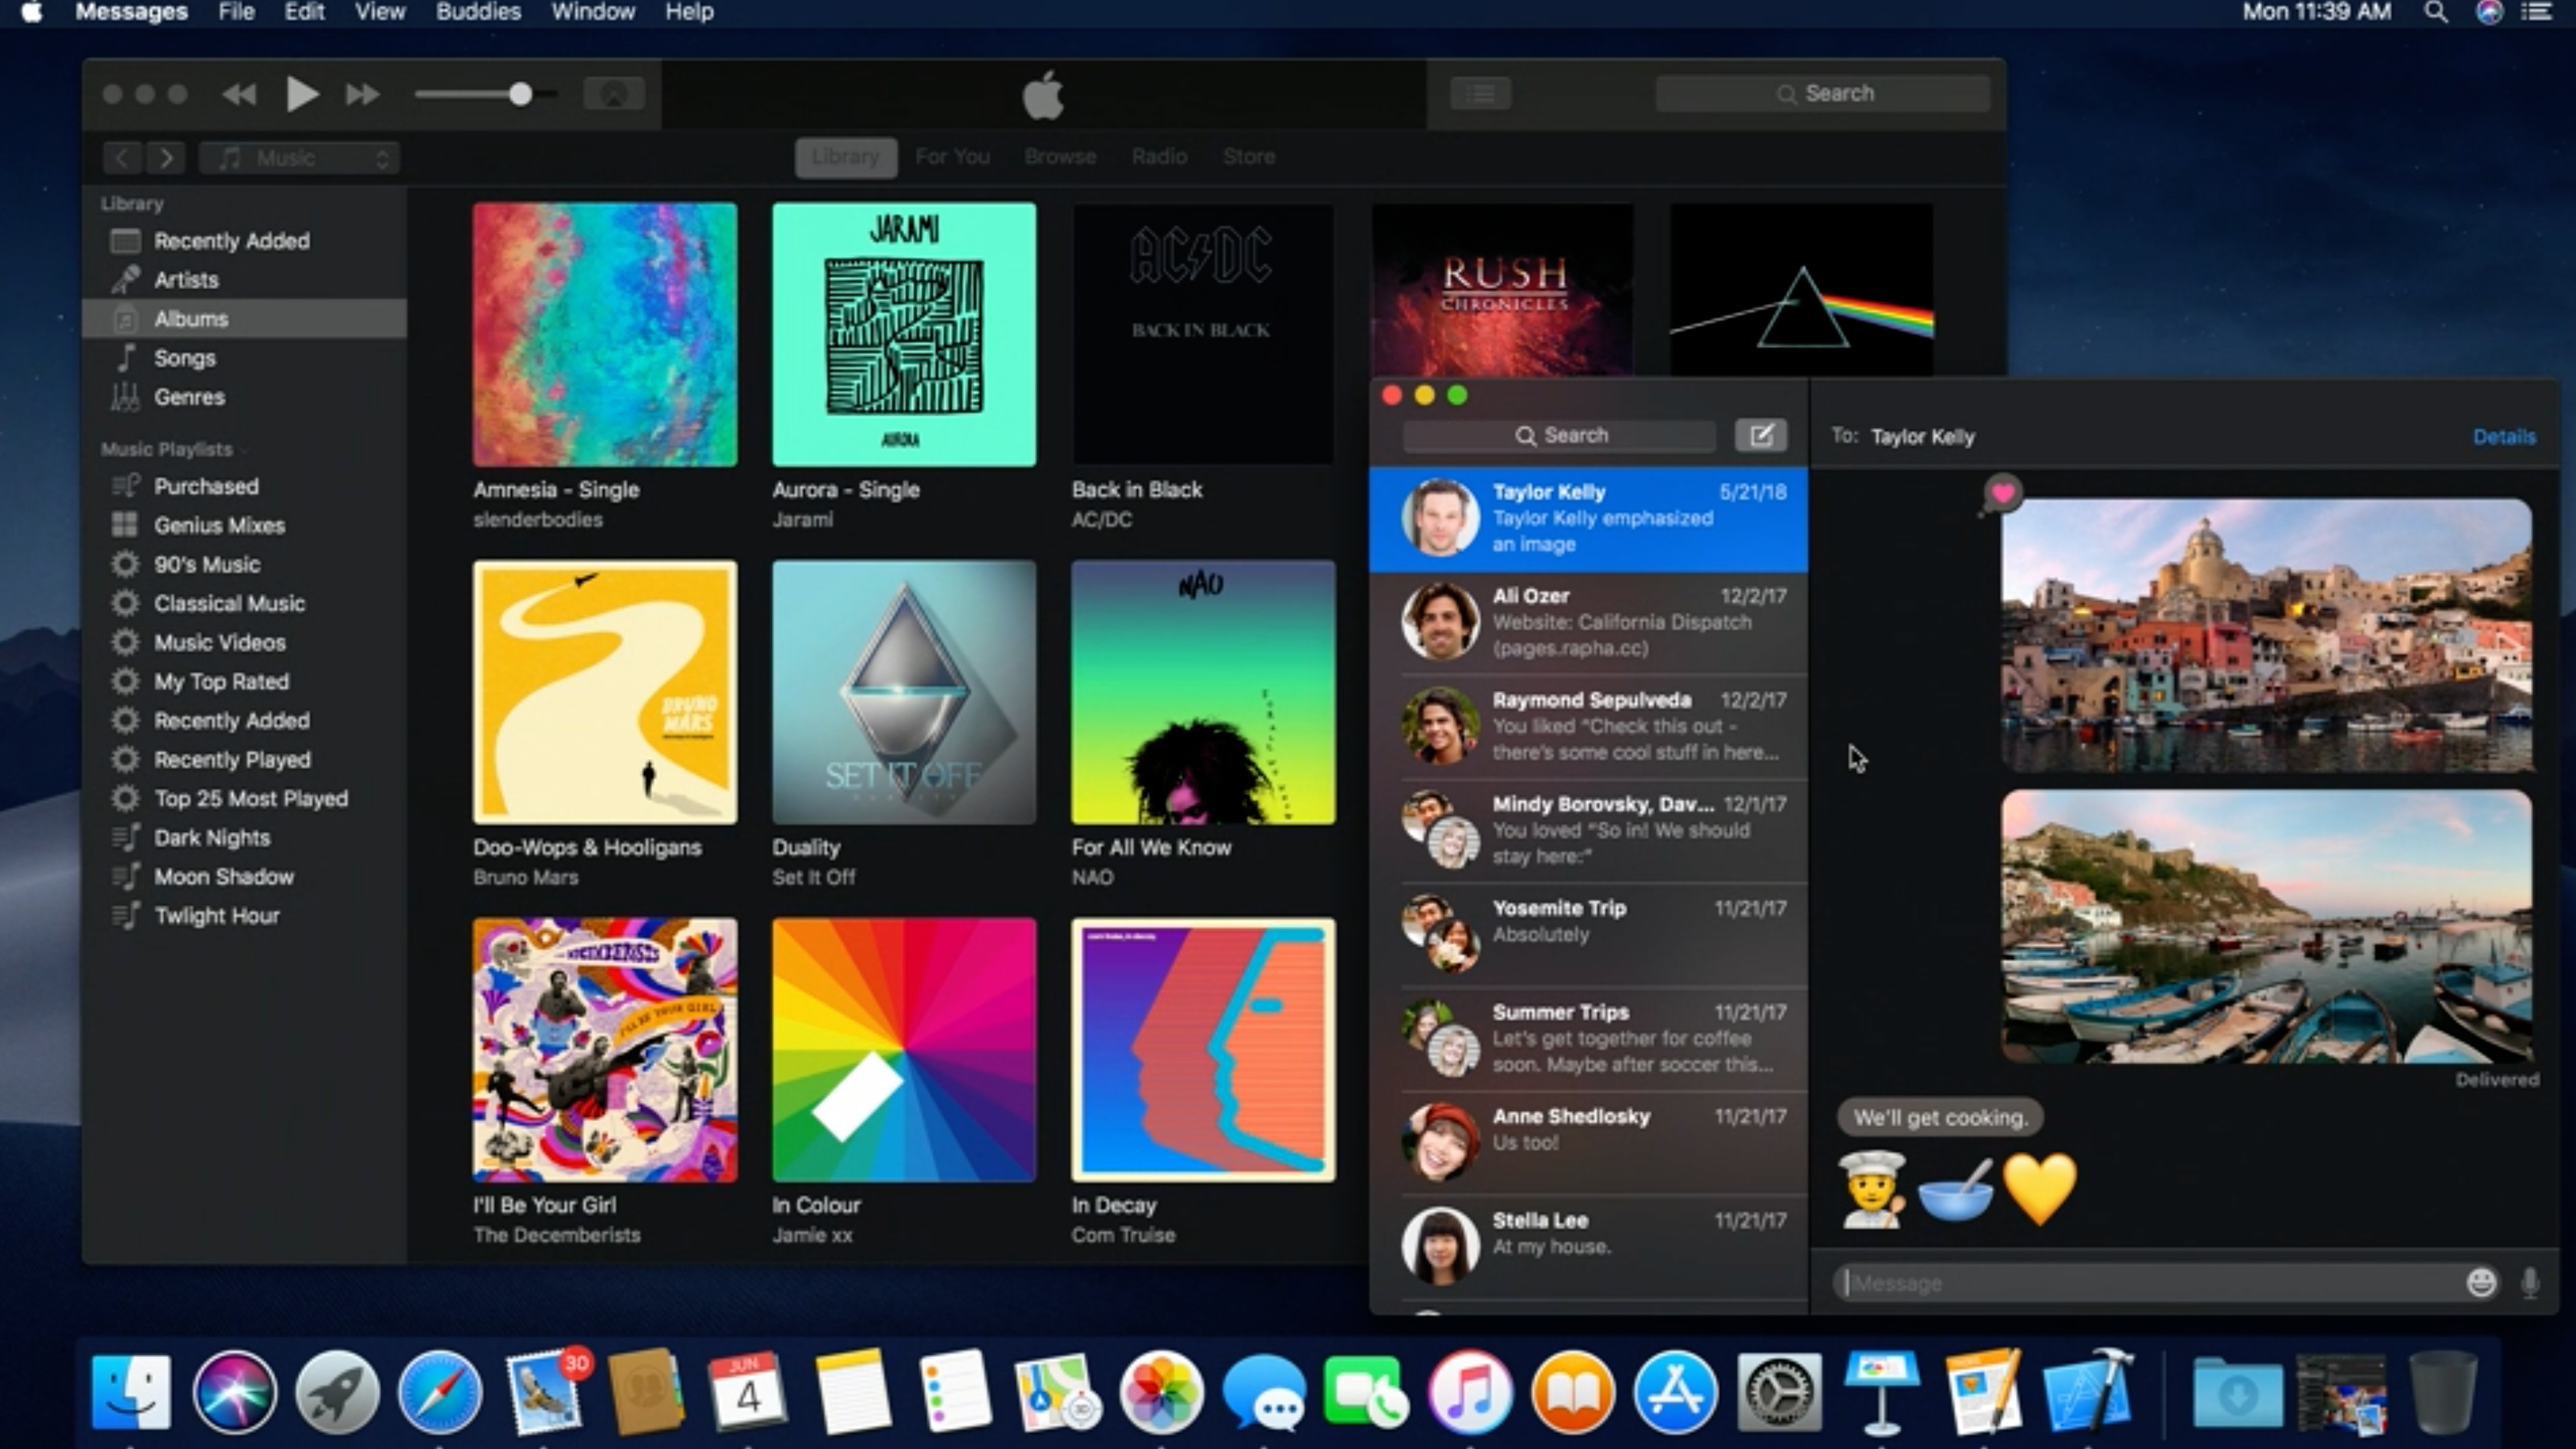Screen dimensions: 2576x1449
Task: Open Photos app from the Dock
Action: coord(1161,1392)
